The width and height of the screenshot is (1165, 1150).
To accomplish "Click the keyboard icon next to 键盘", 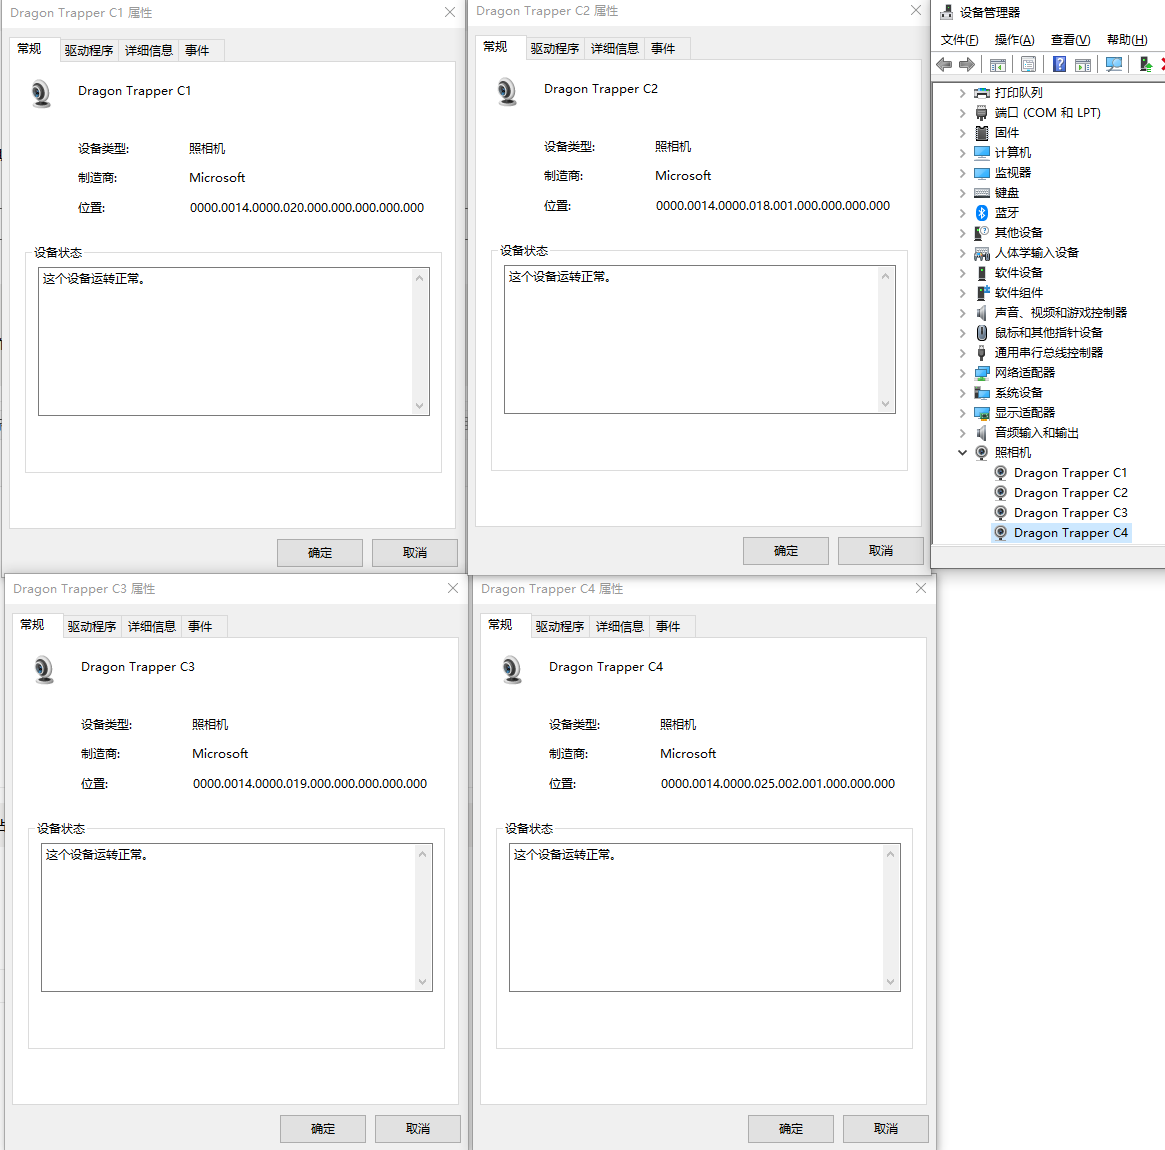I will coord(981,193).
